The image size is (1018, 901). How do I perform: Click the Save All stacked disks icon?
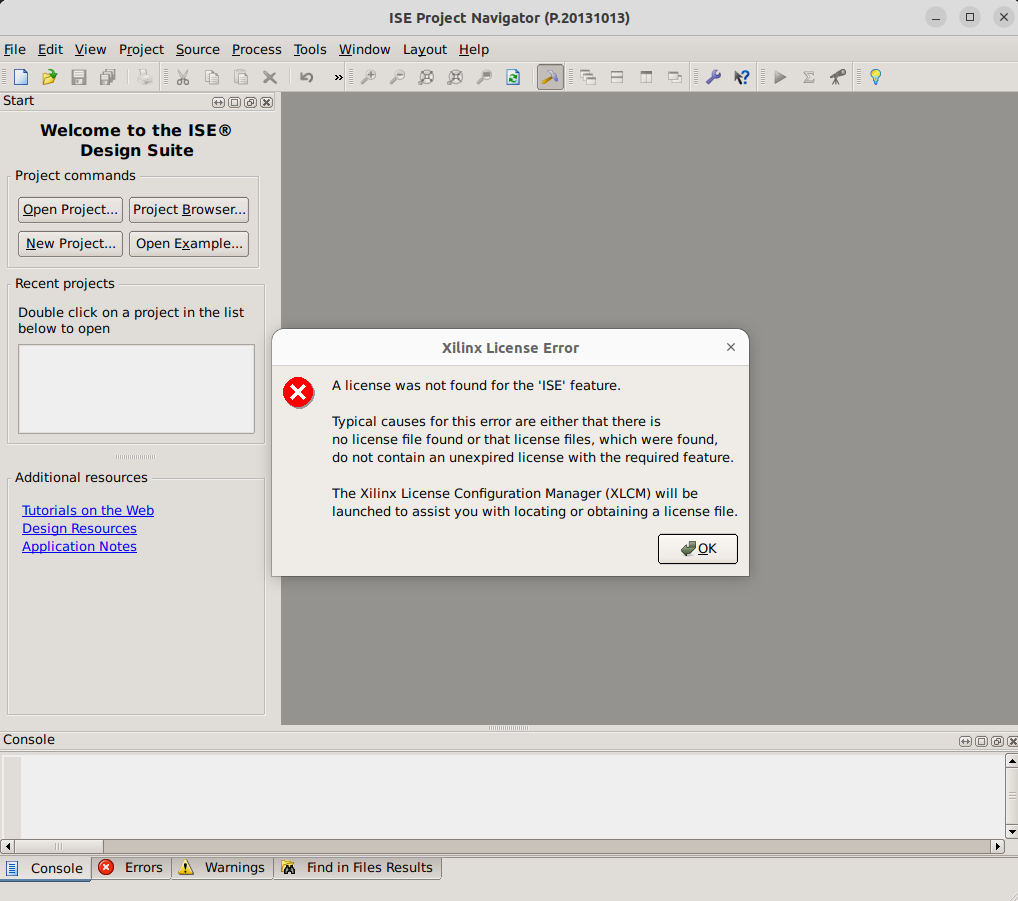(108, 77)
